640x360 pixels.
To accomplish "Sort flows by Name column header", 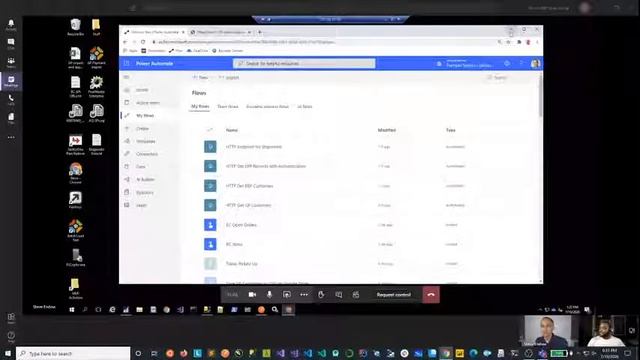I will coord(231,130).
